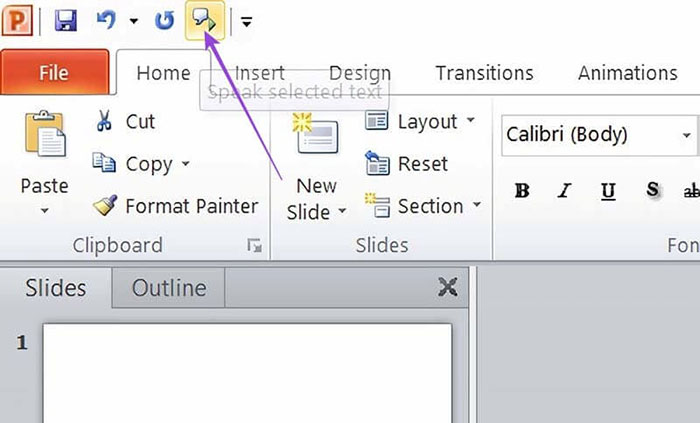Open the File backstage button
Image resolution: width=700 pixels, height=423 pixels.
pyautogui.click(x=54, y=73)
